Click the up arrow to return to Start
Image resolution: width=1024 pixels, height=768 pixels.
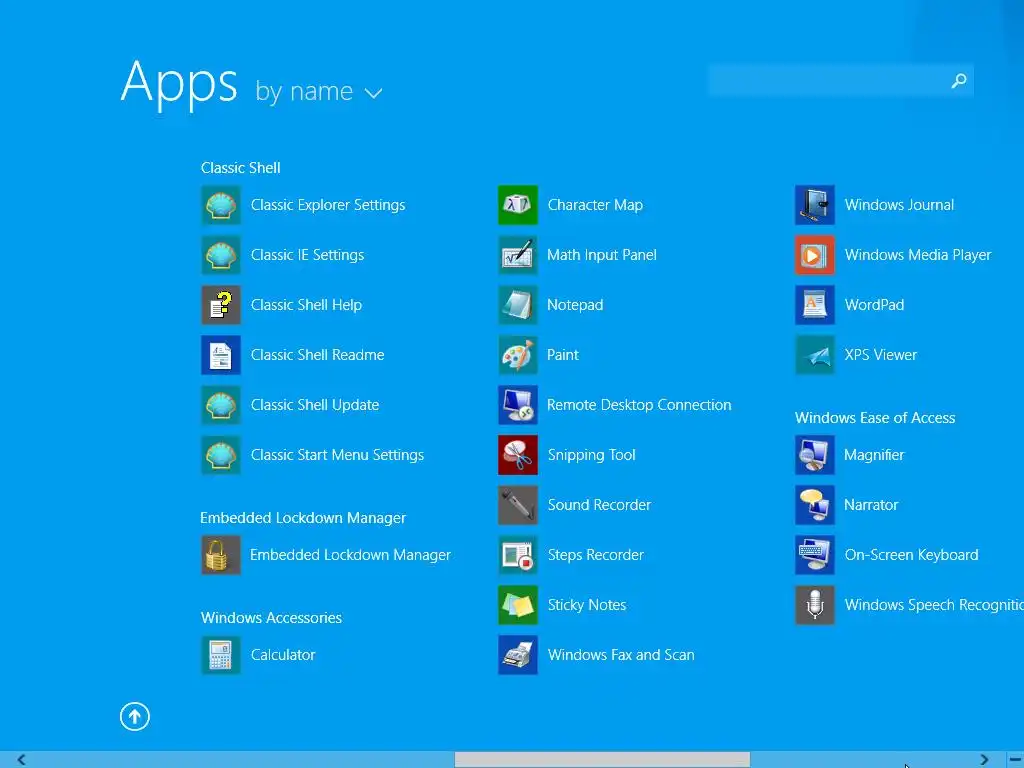(x=135, y=716)
